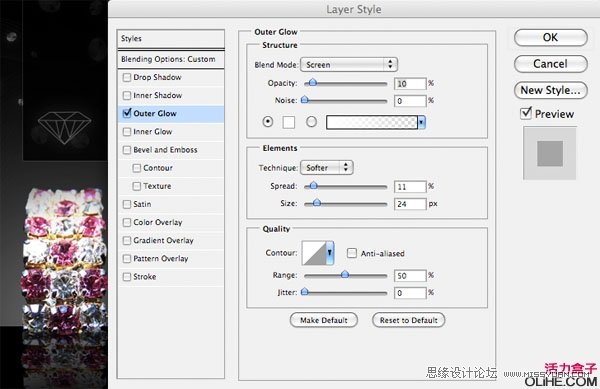Click the white glow color swatch
The height and width of the screenshot is (389, 600).
(x=289, y=122)
